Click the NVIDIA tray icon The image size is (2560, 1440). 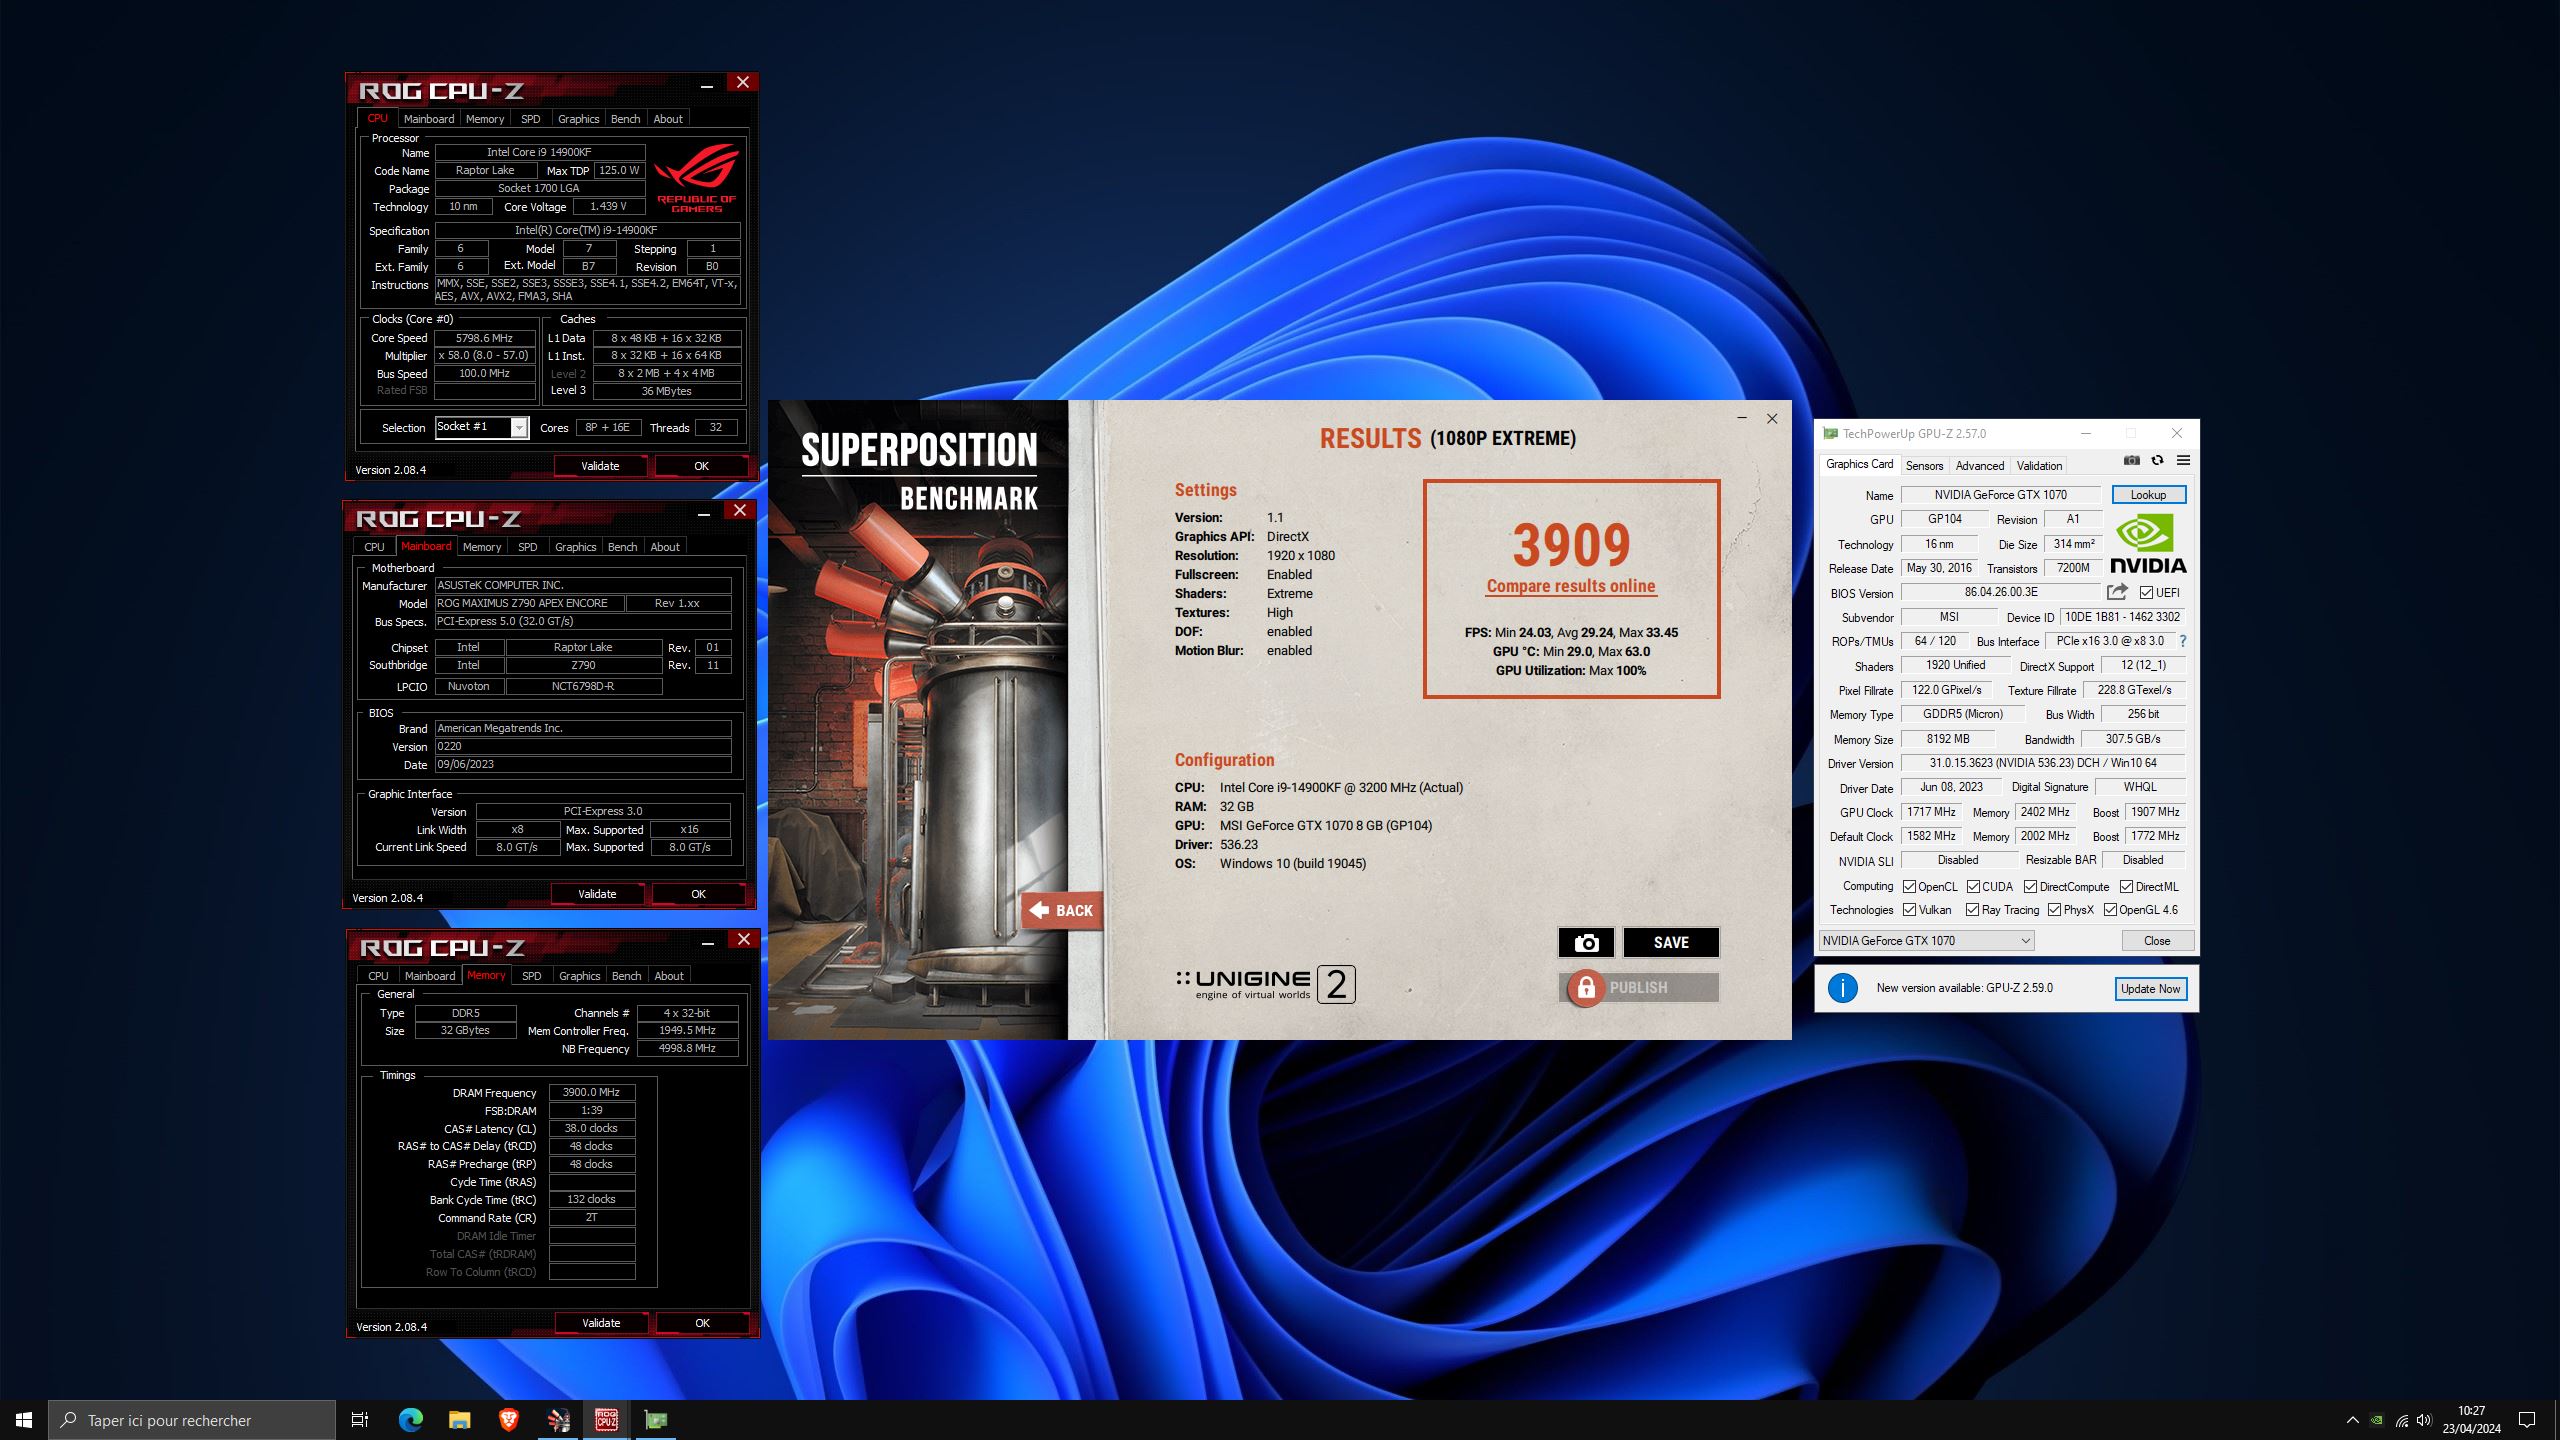tap(2377, 1420)
